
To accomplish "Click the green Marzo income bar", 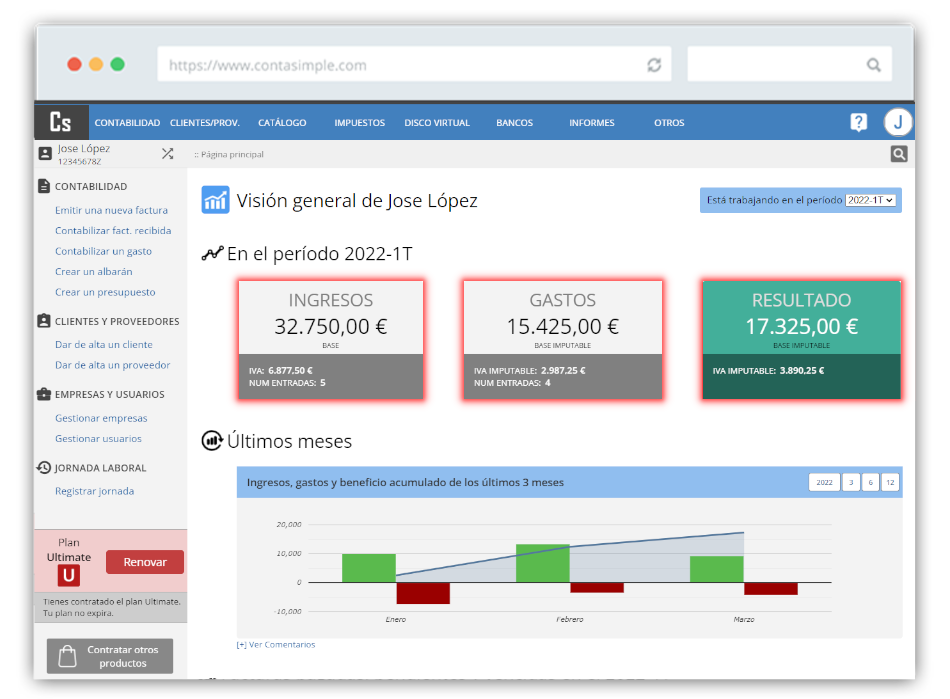I will [717, 569].
